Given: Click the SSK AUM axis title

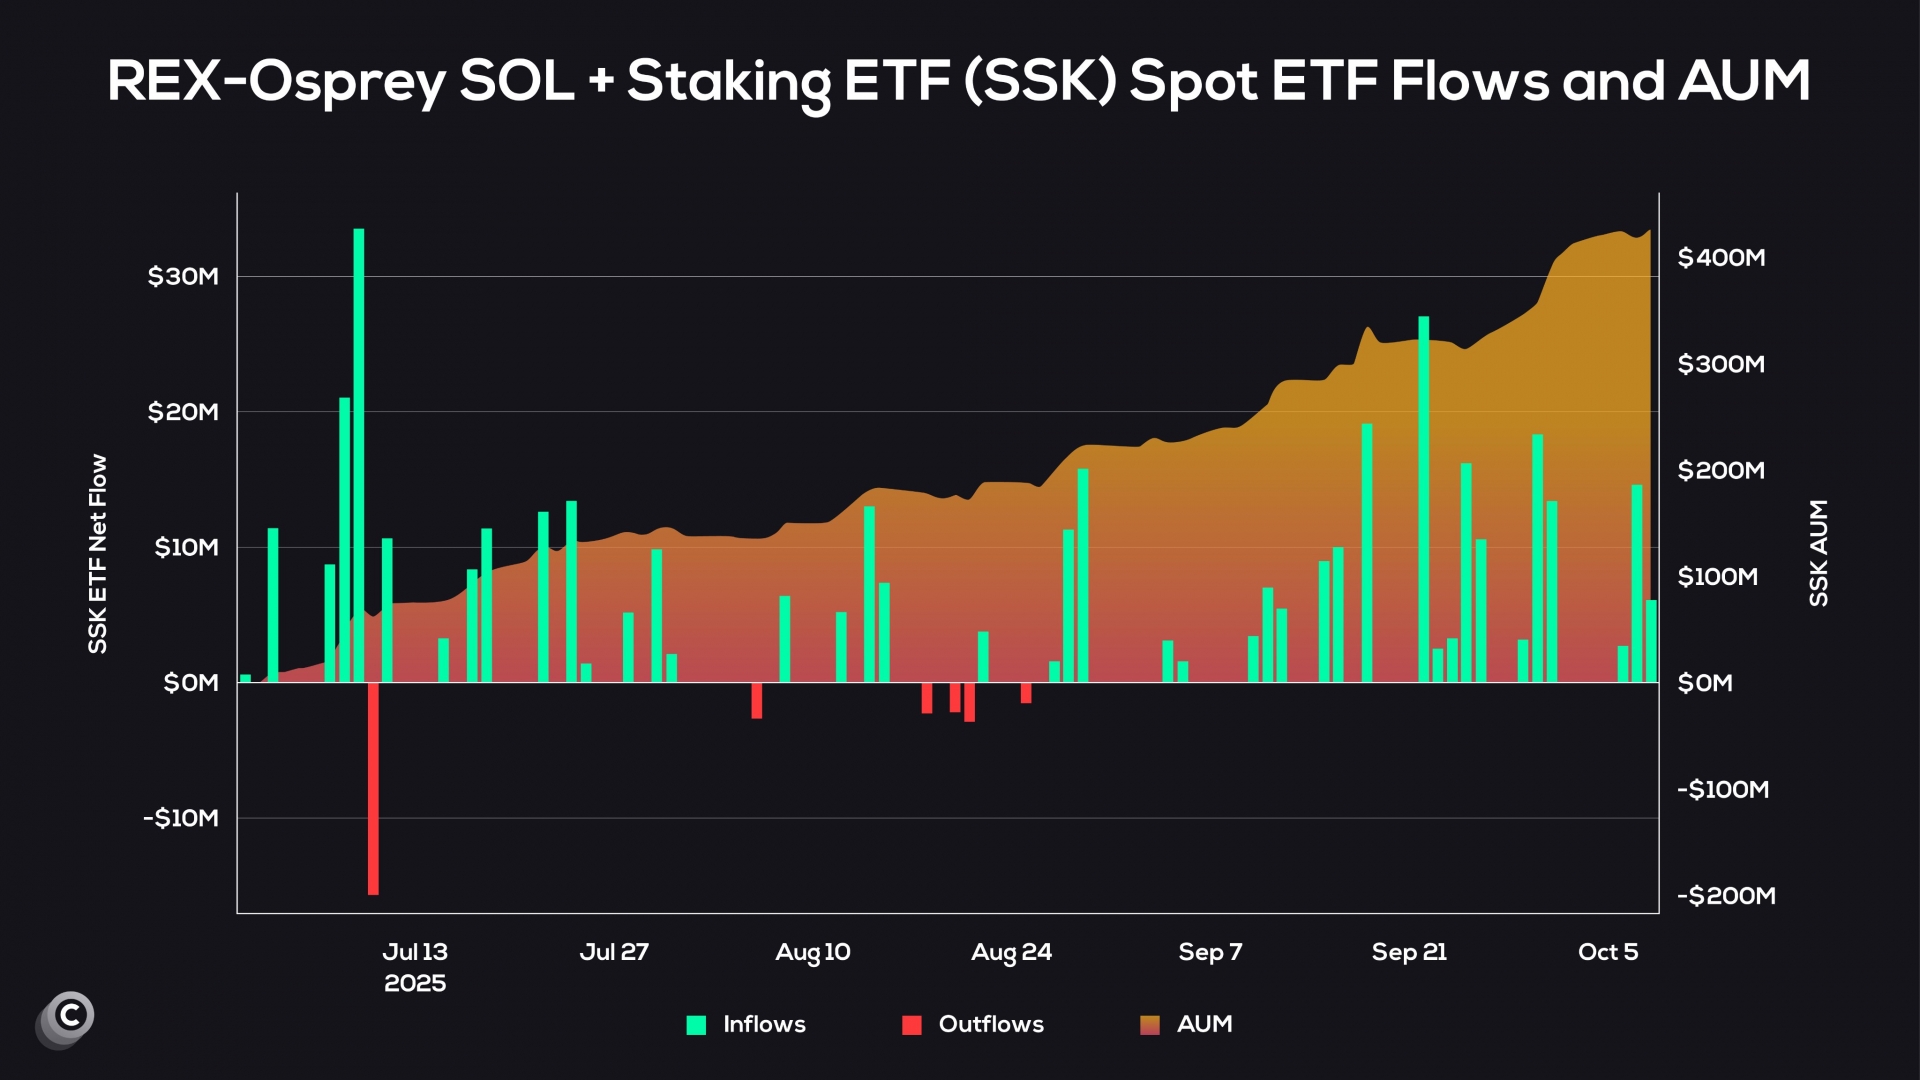Looking at the screenshot, I should point(1818,553).
